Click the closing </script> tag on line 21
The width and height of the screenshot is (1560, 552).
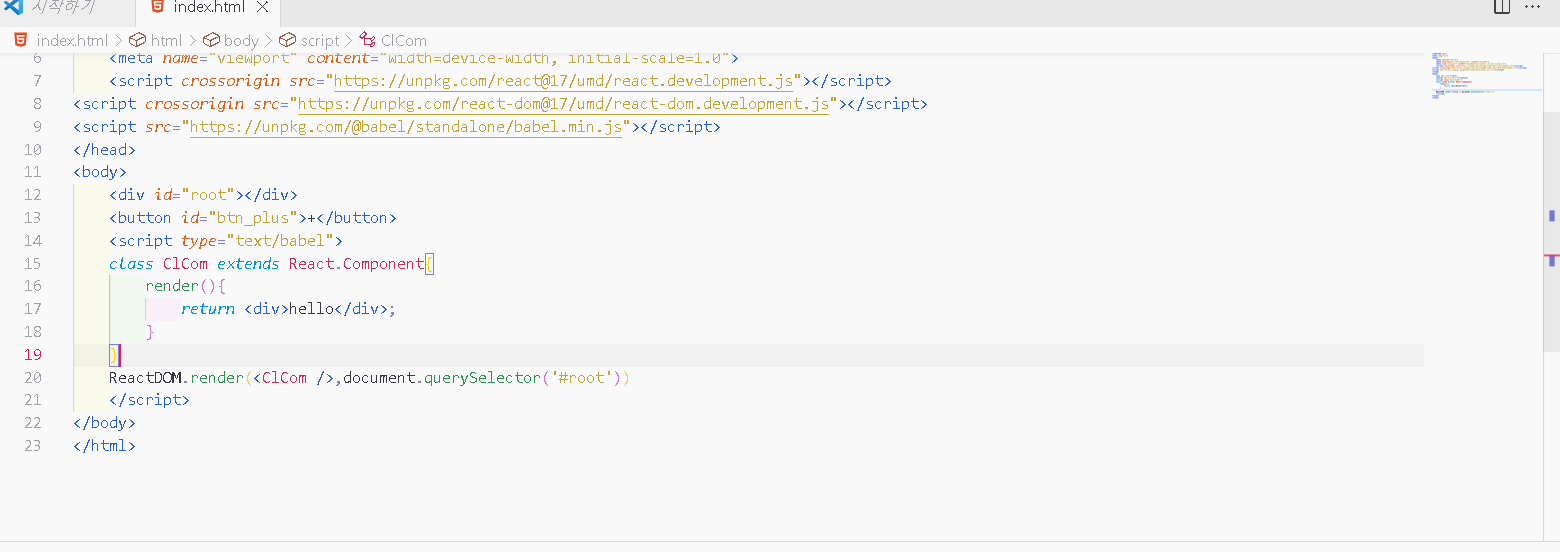tap(149, 400)
